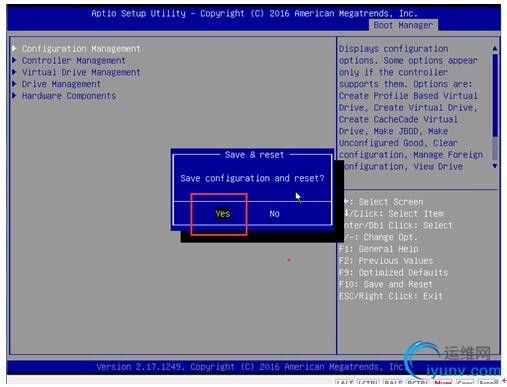
Task: Click 'Drive, Make JBOD, Make' help line
Action: point(393,131)
